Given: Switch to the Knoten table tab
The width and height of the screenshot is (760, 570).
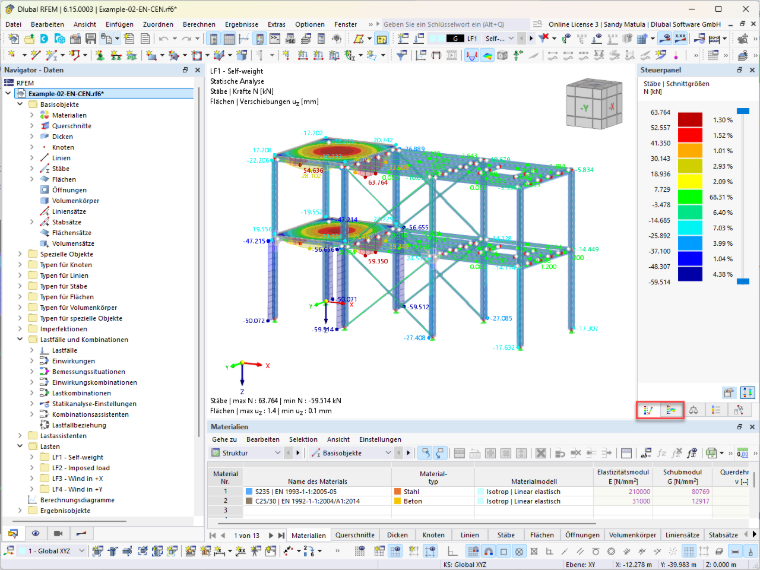Looking at the screenshot, I should click(433, 535).
